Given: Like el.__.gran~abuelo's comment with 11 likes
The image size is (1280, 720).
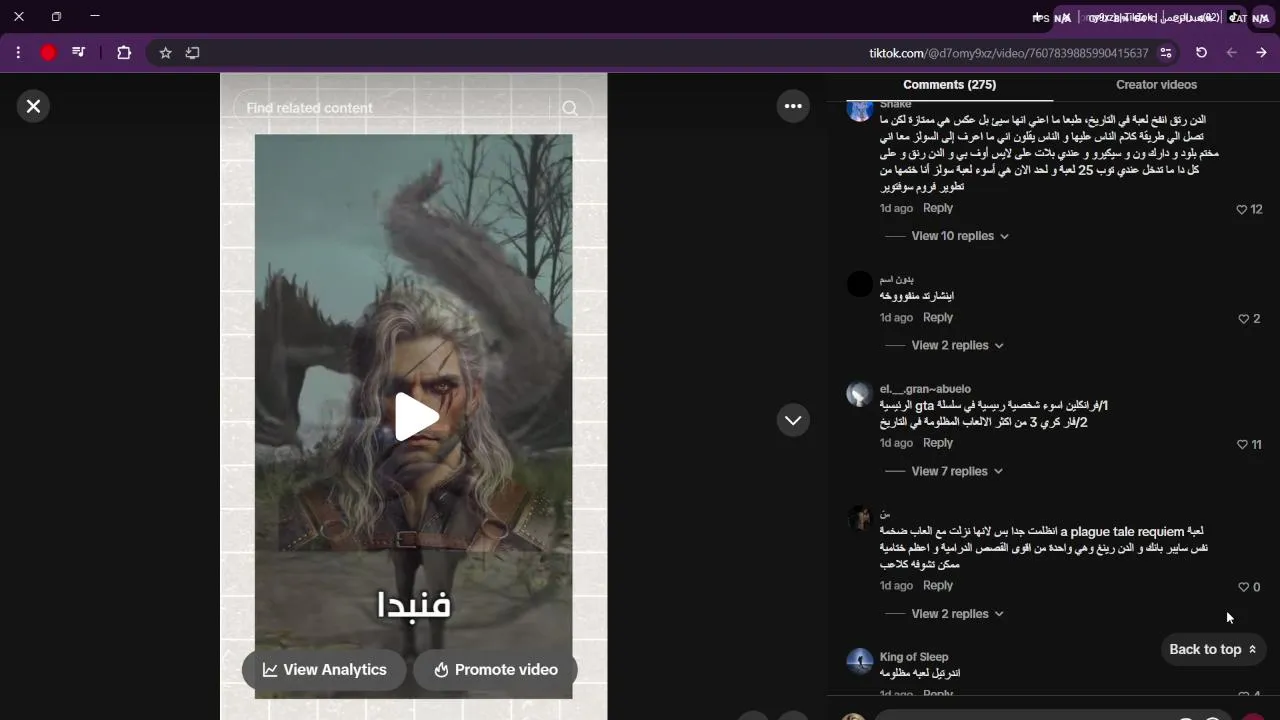Looking at the screenshot, I should 1242,445.
